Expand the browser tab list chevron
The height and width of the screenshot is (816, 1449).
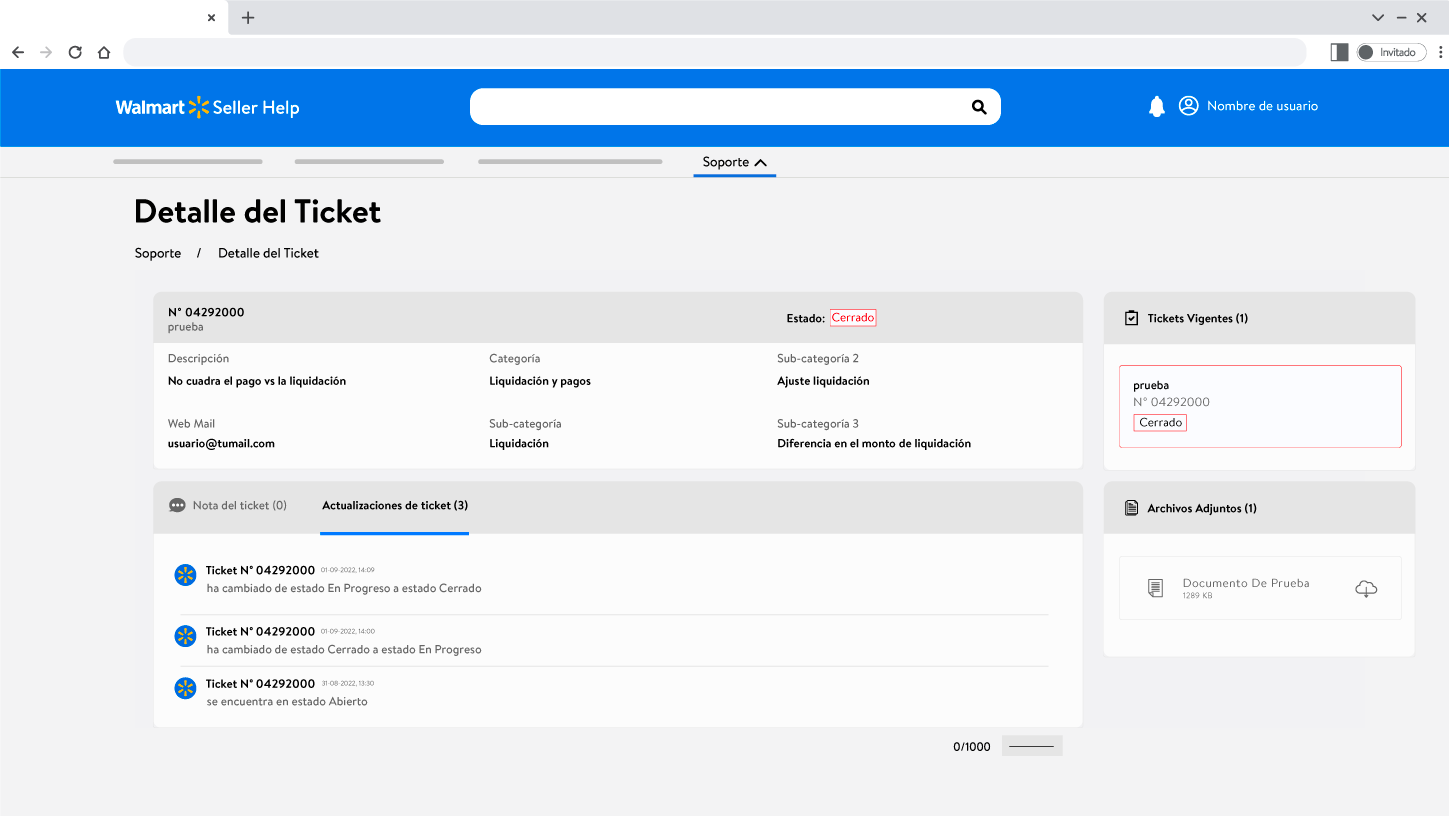pyautogui.click(x=1377, y=17)
